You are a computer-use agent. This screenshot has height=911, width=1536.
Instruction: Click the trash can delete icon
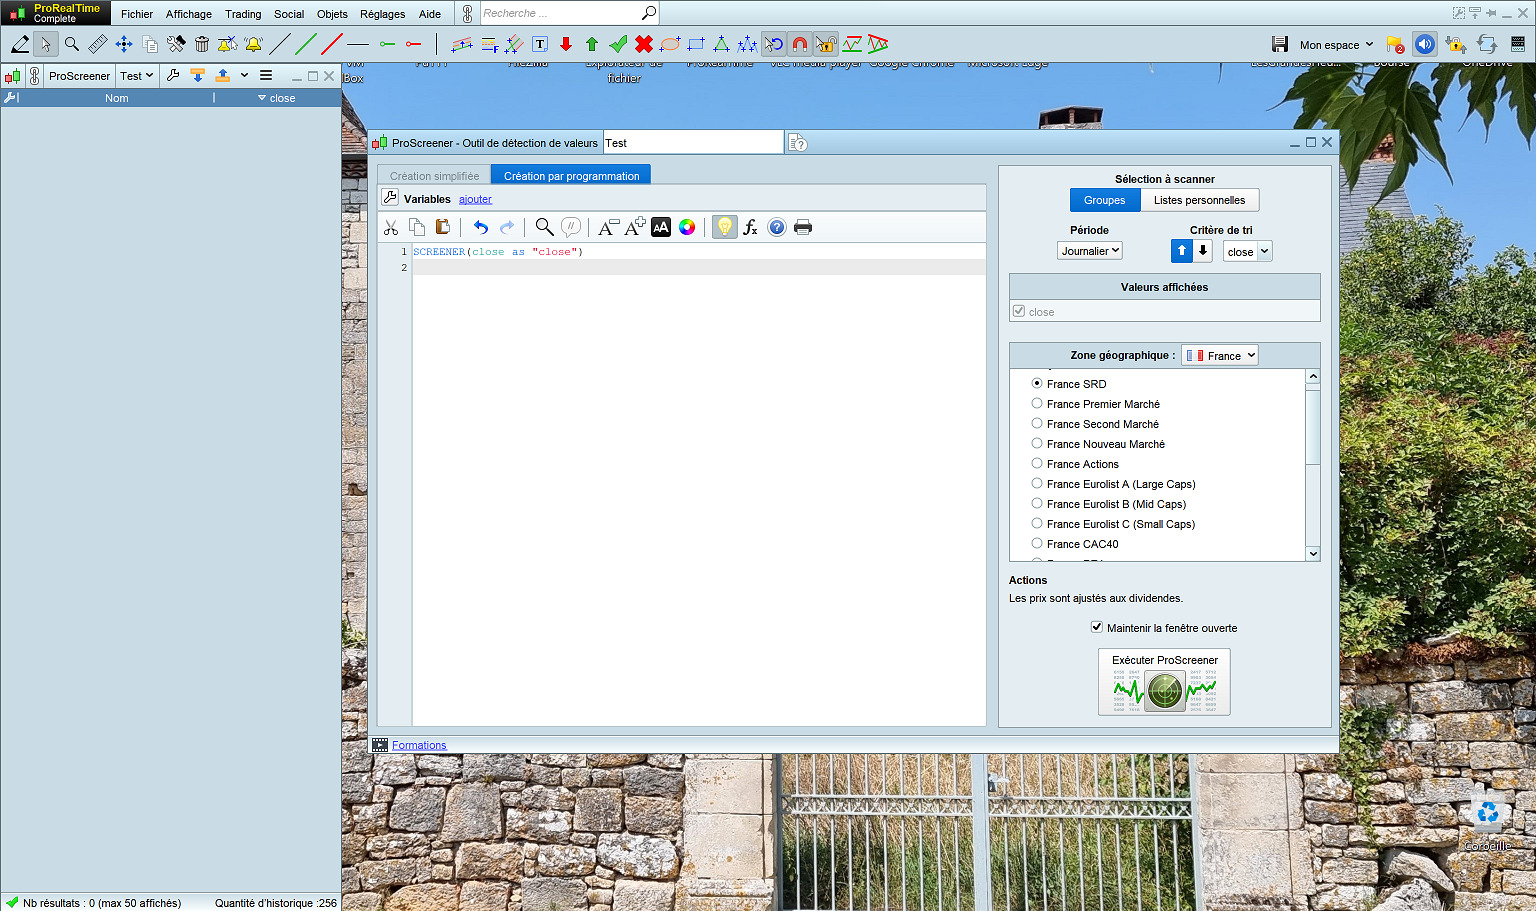[x=202, y=44]
